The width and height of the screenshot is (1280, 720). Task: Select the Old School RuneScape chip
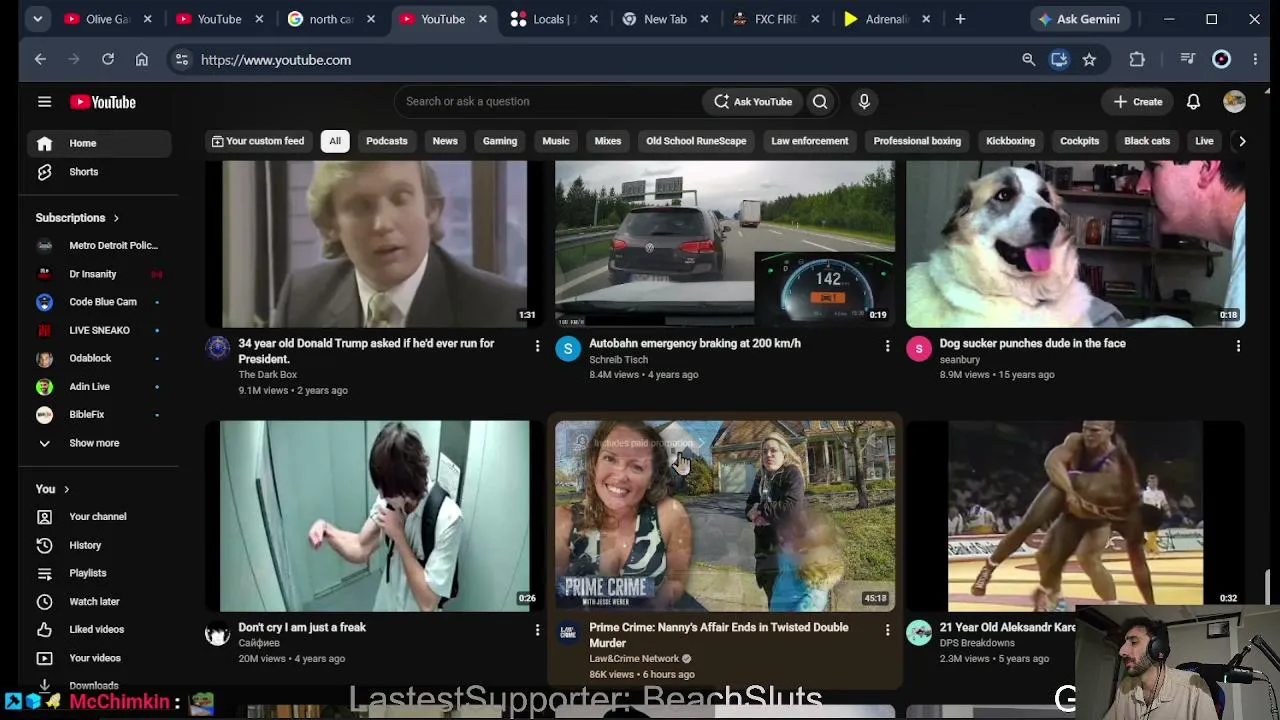pyautogui.click(x=696, y=141)
